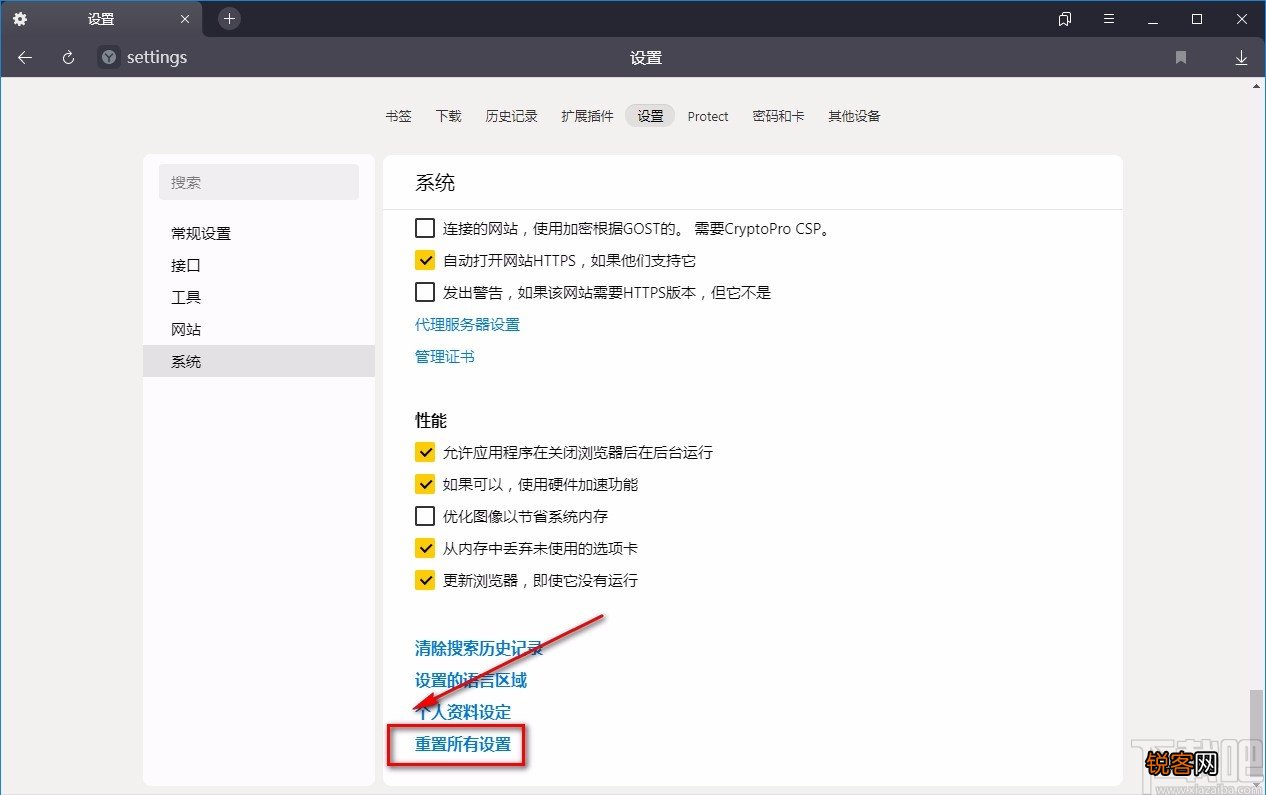Open new tab with plus button
Screen dimensions: 1266x795
click(229, 19)
